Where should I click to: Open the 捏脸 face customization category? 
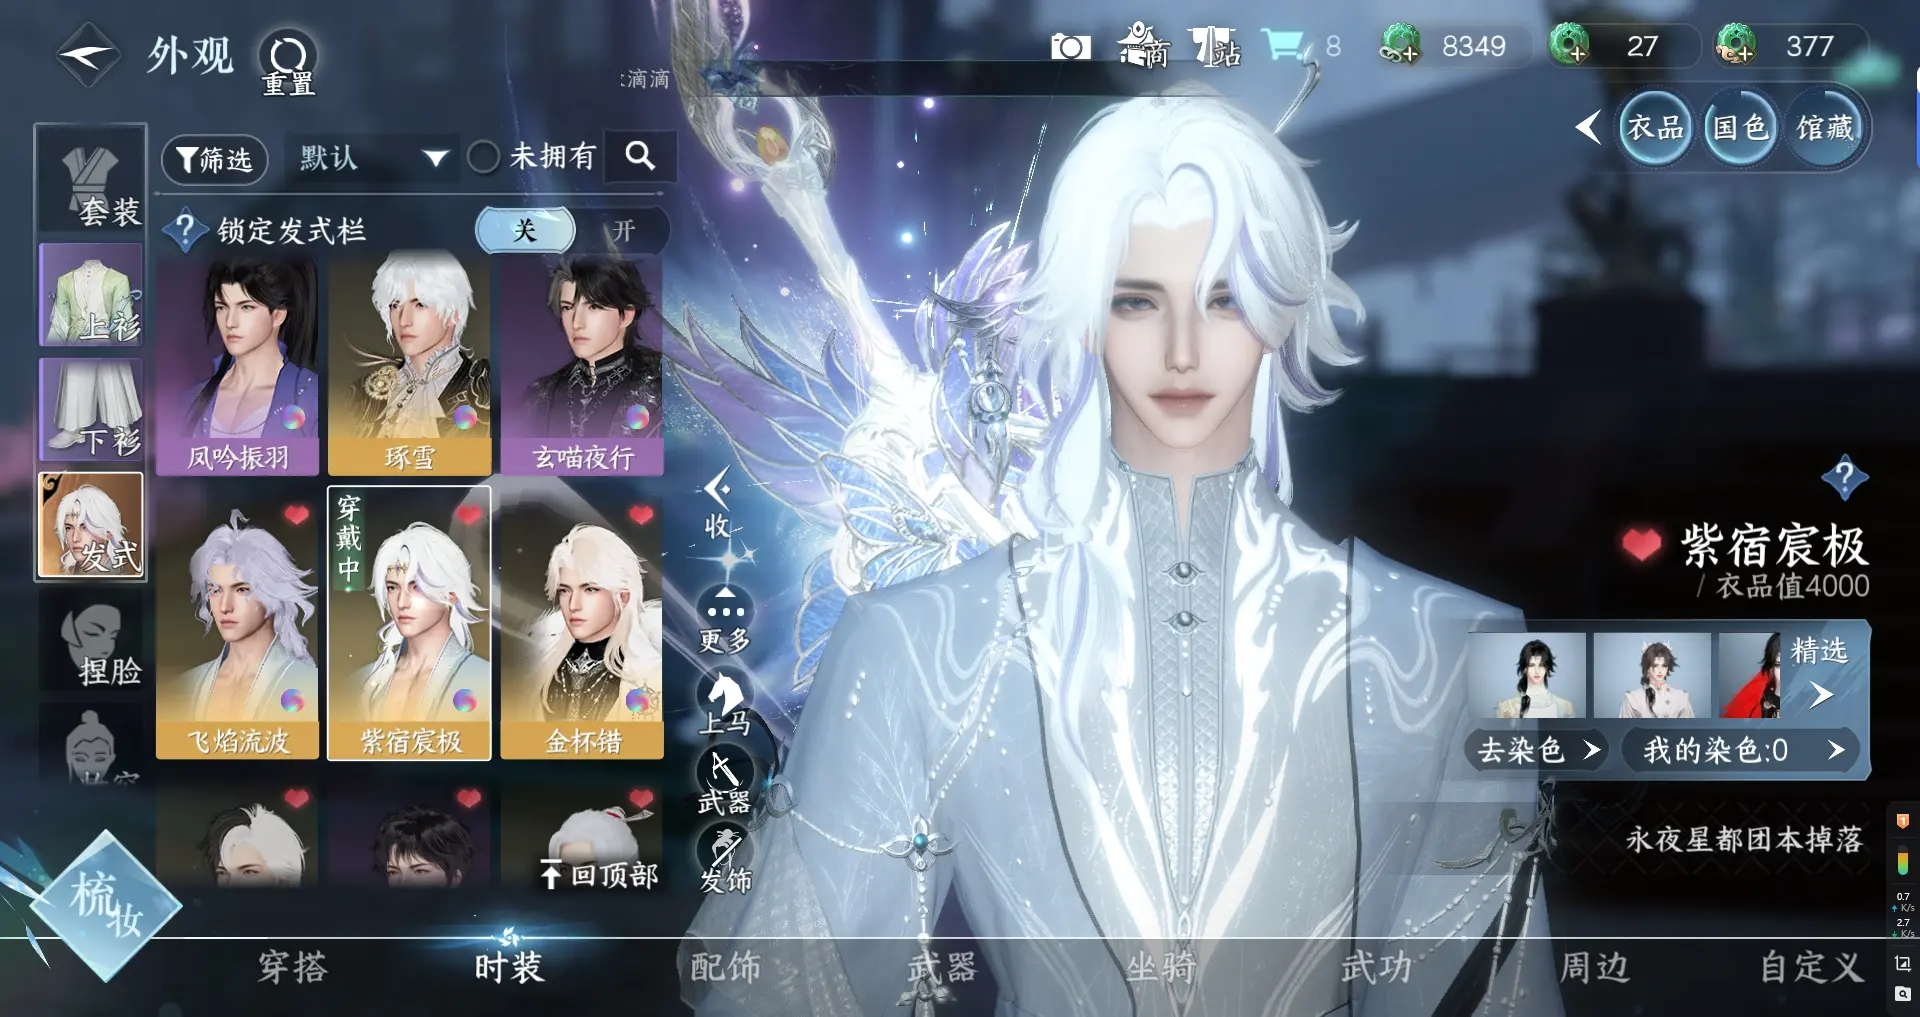tap(91, 640)
